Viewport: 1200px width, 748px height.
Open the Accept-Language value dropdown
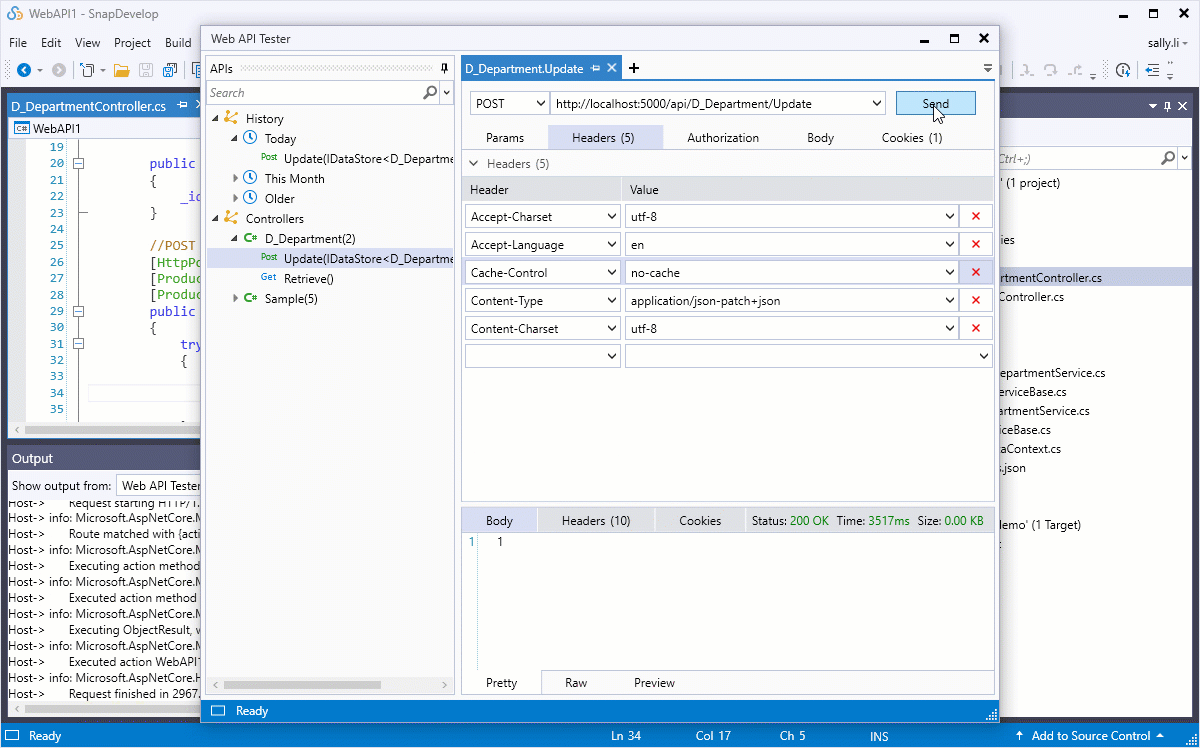[x=949, y=244]
